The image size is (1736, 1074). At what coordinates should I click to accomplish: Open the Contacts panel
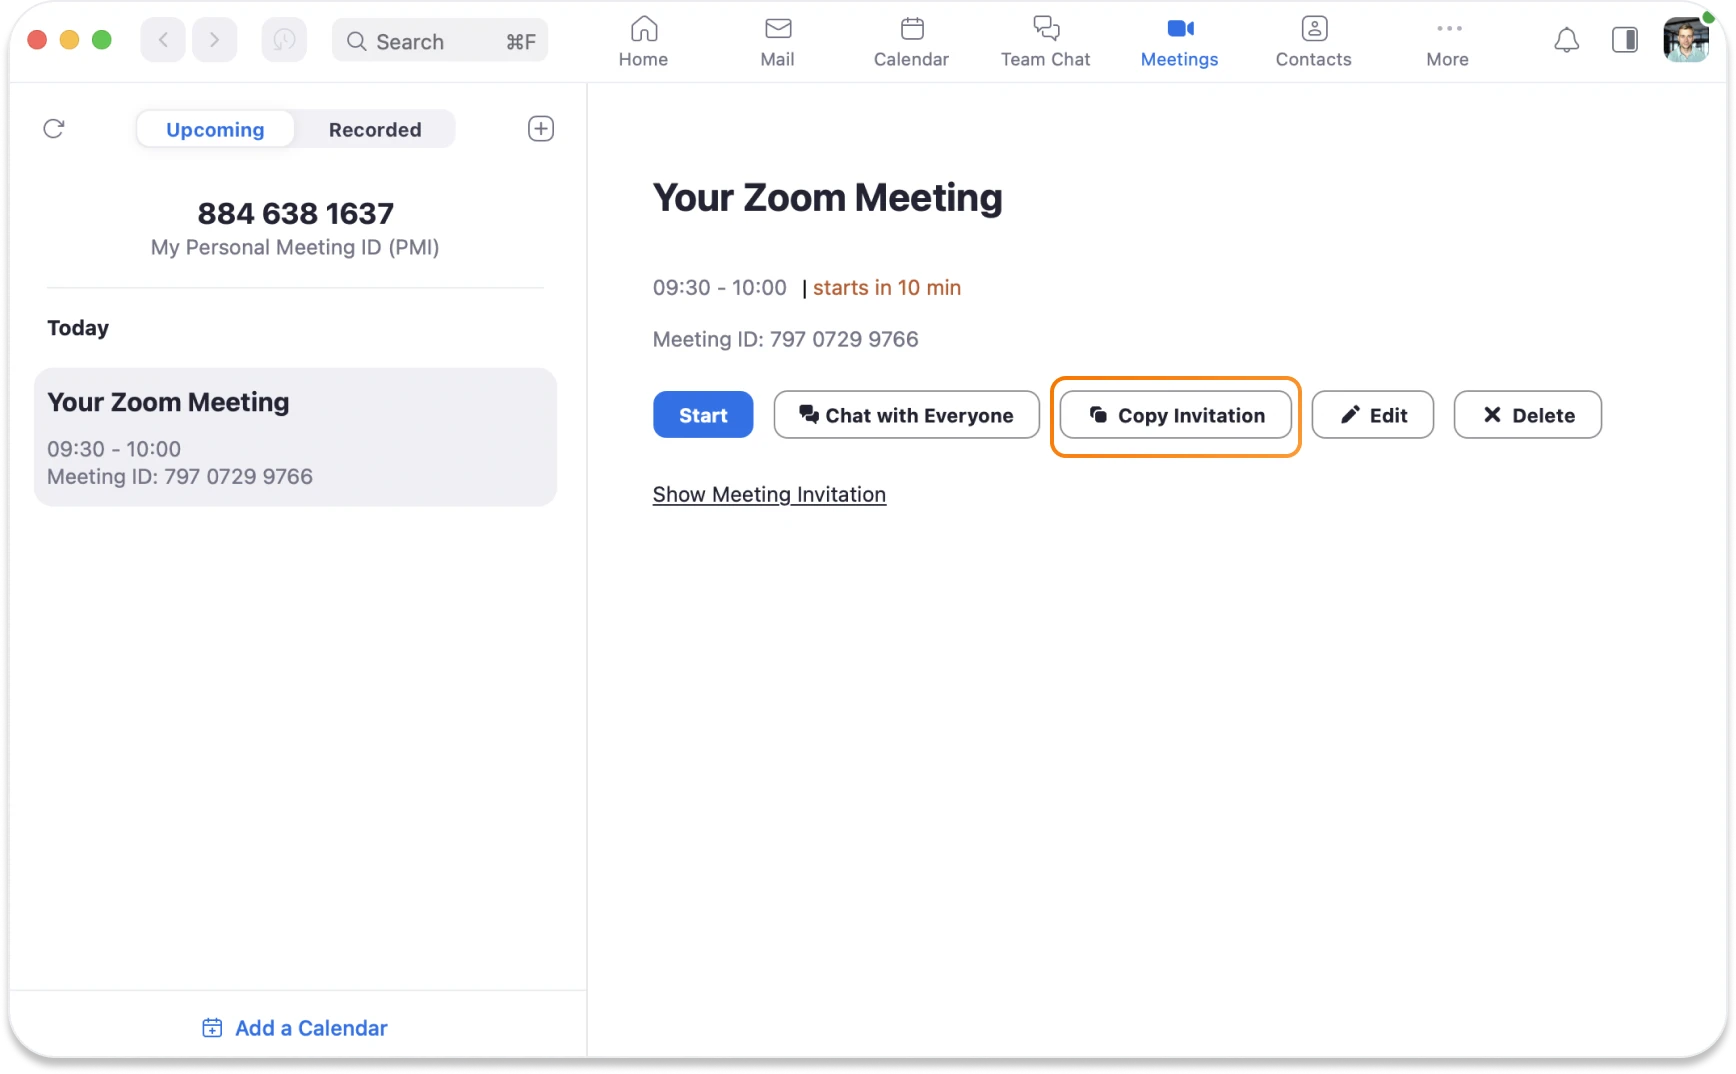[1313, 40]
